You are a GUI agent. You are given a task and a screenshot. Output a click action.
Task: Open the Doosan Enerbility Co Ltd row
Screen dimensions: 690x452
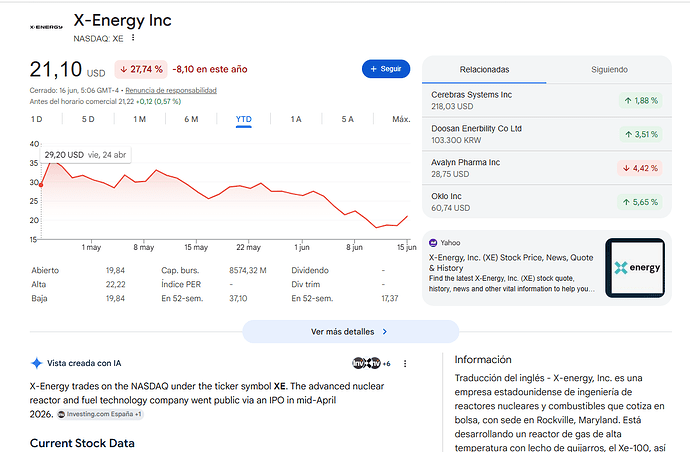(x=547, y=134)
